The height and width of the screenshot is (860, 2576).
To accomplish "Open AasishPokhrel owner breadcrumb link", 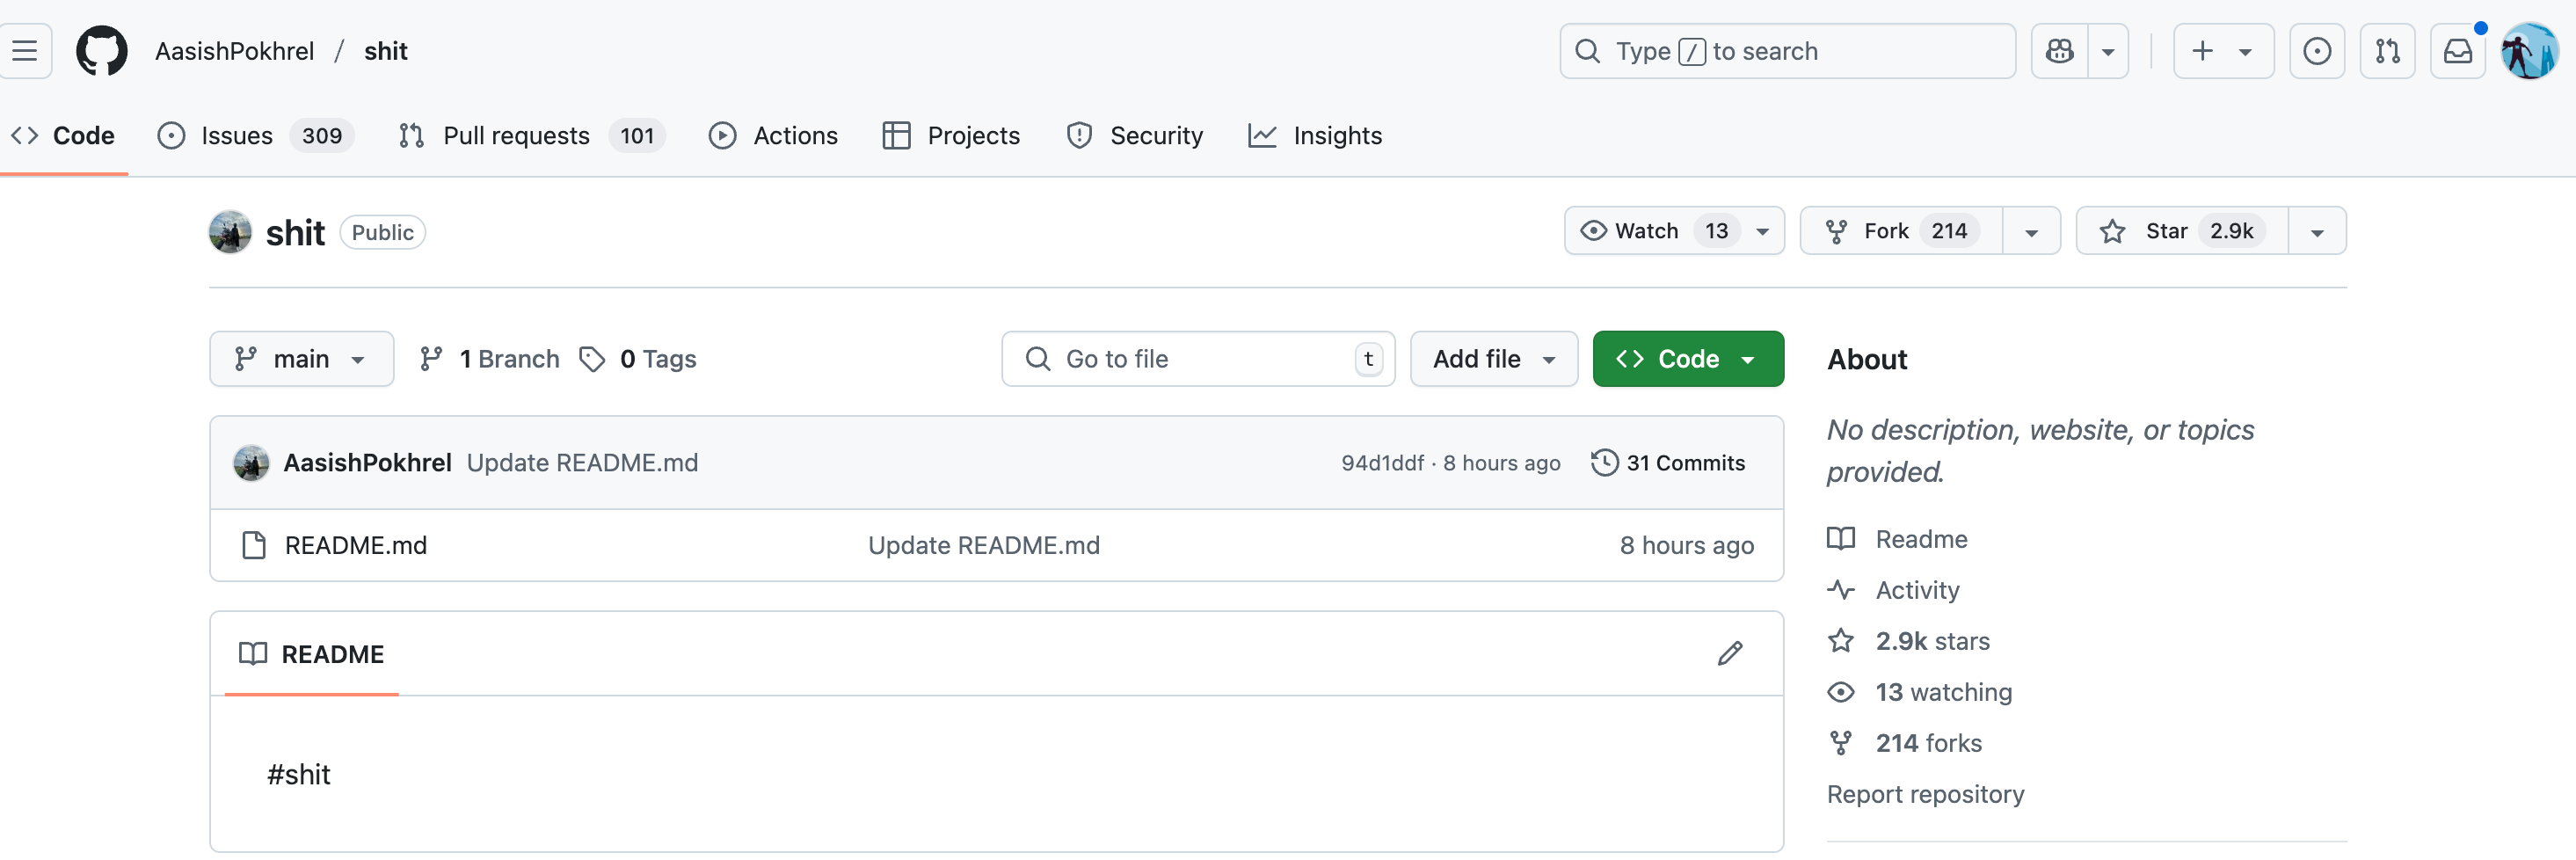I will click(234, 51).
